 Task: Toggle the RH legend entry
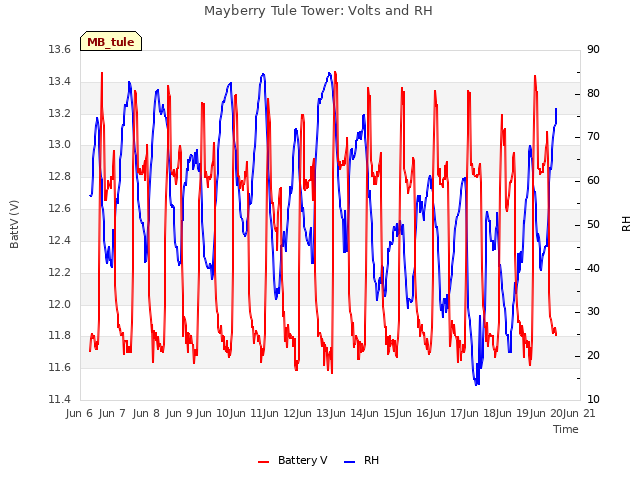click(362, 460)
